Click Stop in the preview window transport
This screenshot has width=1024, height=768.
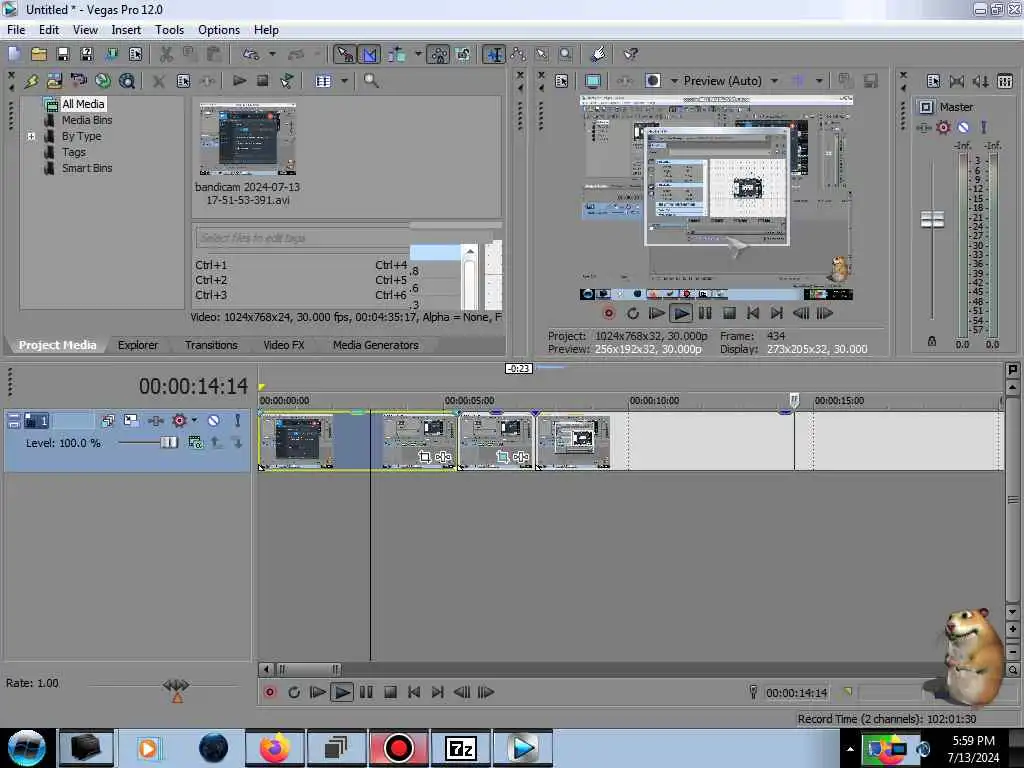[729, 313]
